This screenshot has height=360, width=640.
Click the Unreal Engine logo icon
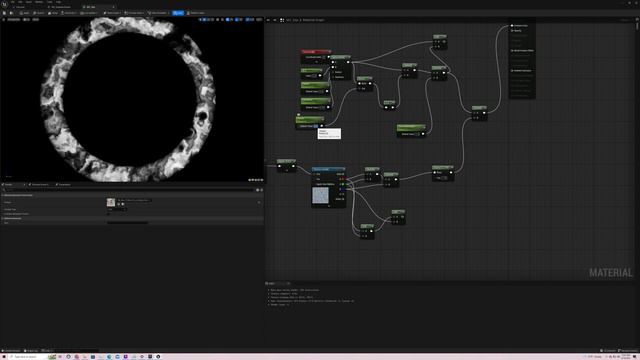tap(4, 4)
